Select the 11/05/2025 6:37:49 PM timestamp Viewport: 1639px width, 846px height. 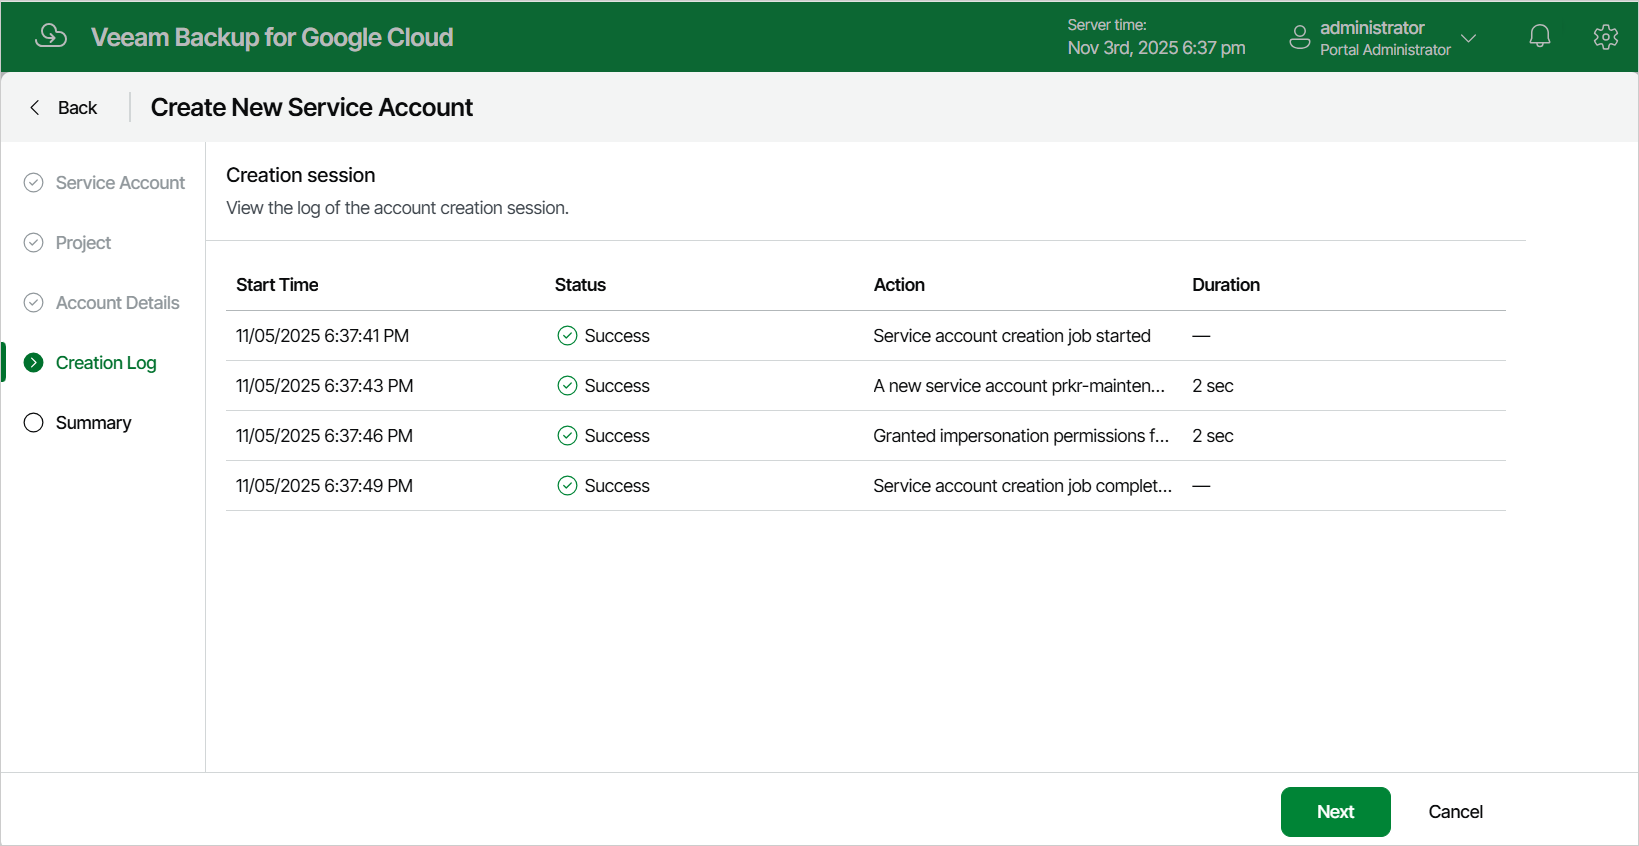324,486
